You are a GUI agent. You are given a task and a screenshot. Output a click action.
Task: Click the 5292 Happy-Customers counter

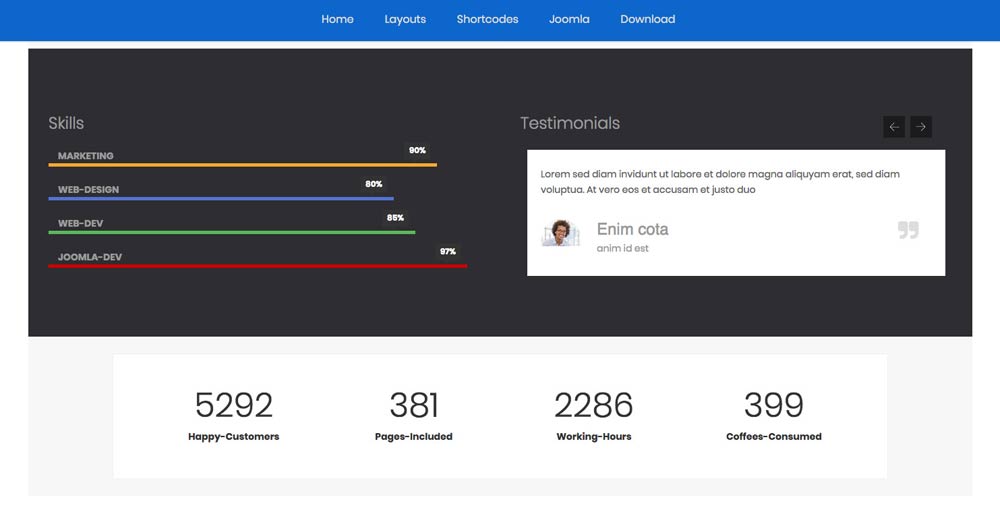[233, 405]
